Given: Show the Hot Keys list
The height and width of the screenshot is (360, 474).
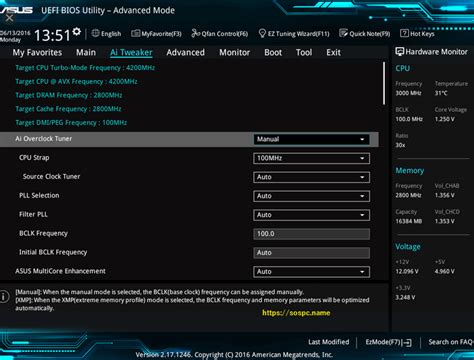Looking at the screenshot, I should (x=417, y=34).
